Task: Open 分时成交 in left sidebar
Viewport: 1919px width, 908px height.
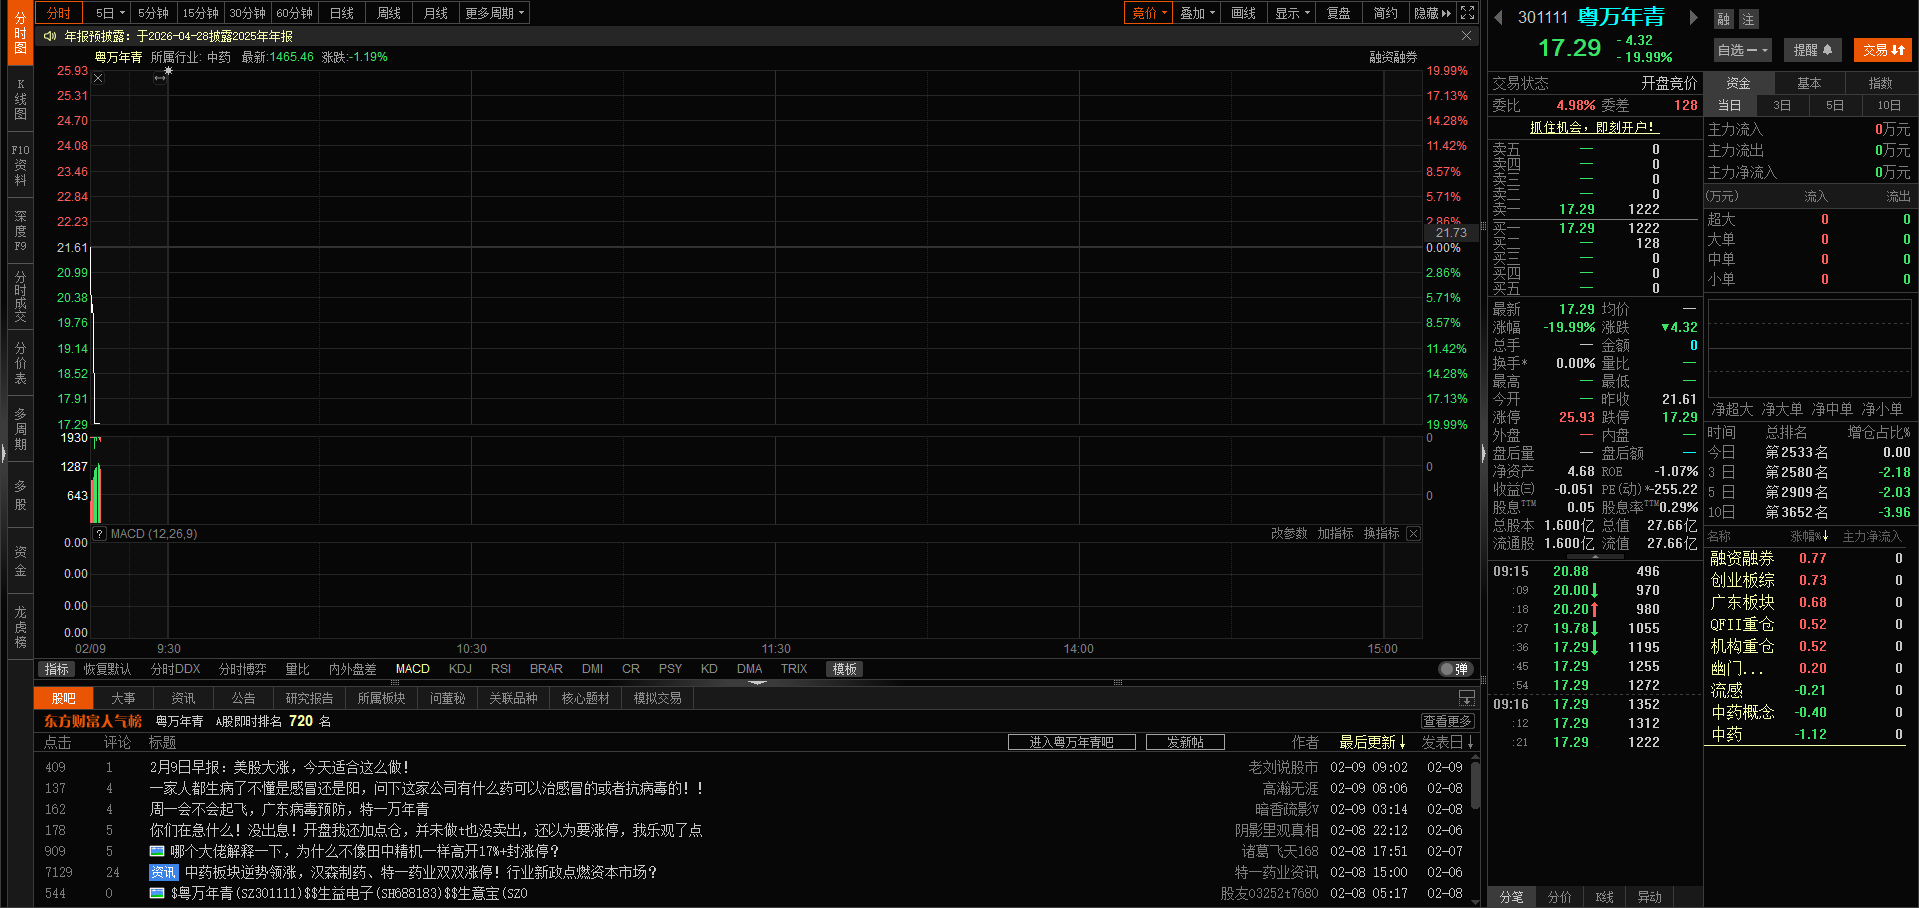Action: (x=20, y=296)
